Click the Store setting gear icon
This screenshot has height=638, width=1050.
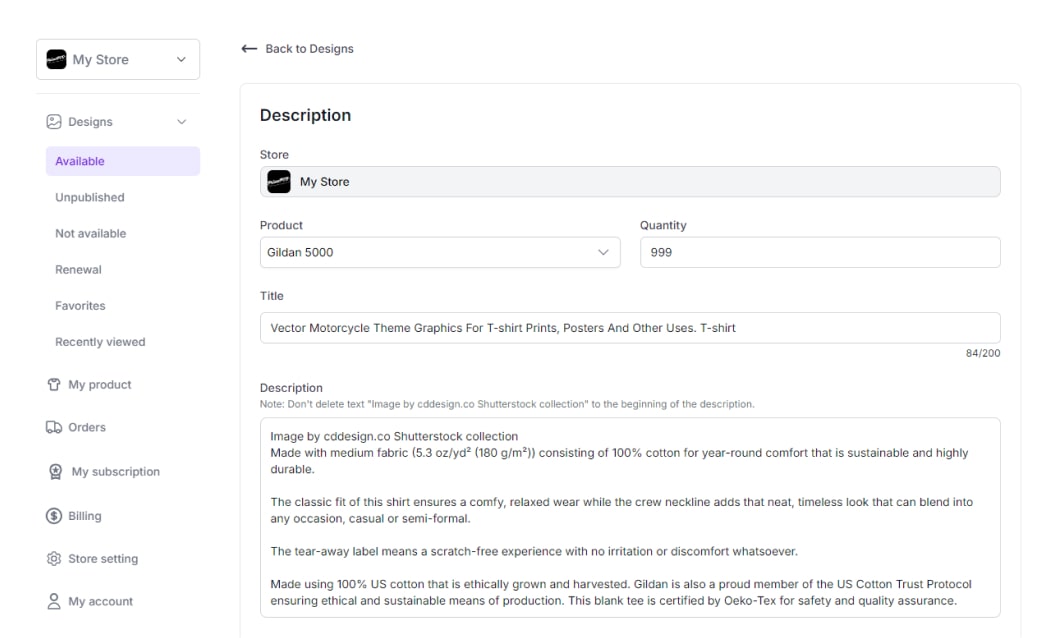tap(54, 559)
